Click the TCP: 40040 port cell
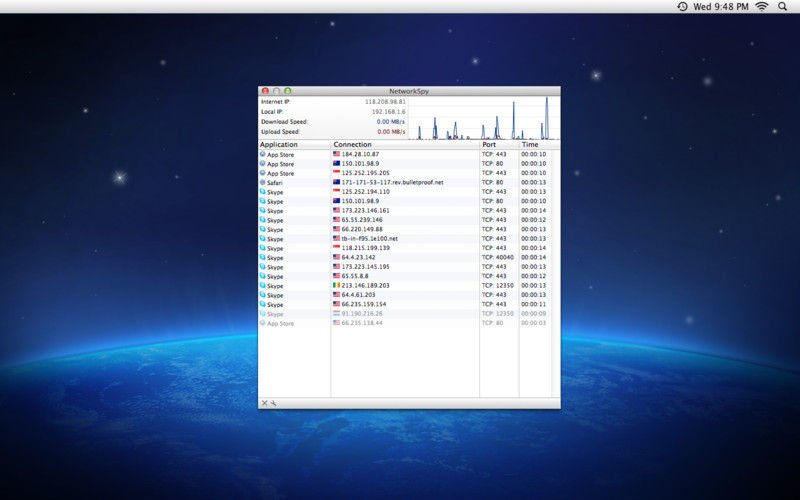The height and width of the screenshot is (500, 800). click(x=497, y=257)
